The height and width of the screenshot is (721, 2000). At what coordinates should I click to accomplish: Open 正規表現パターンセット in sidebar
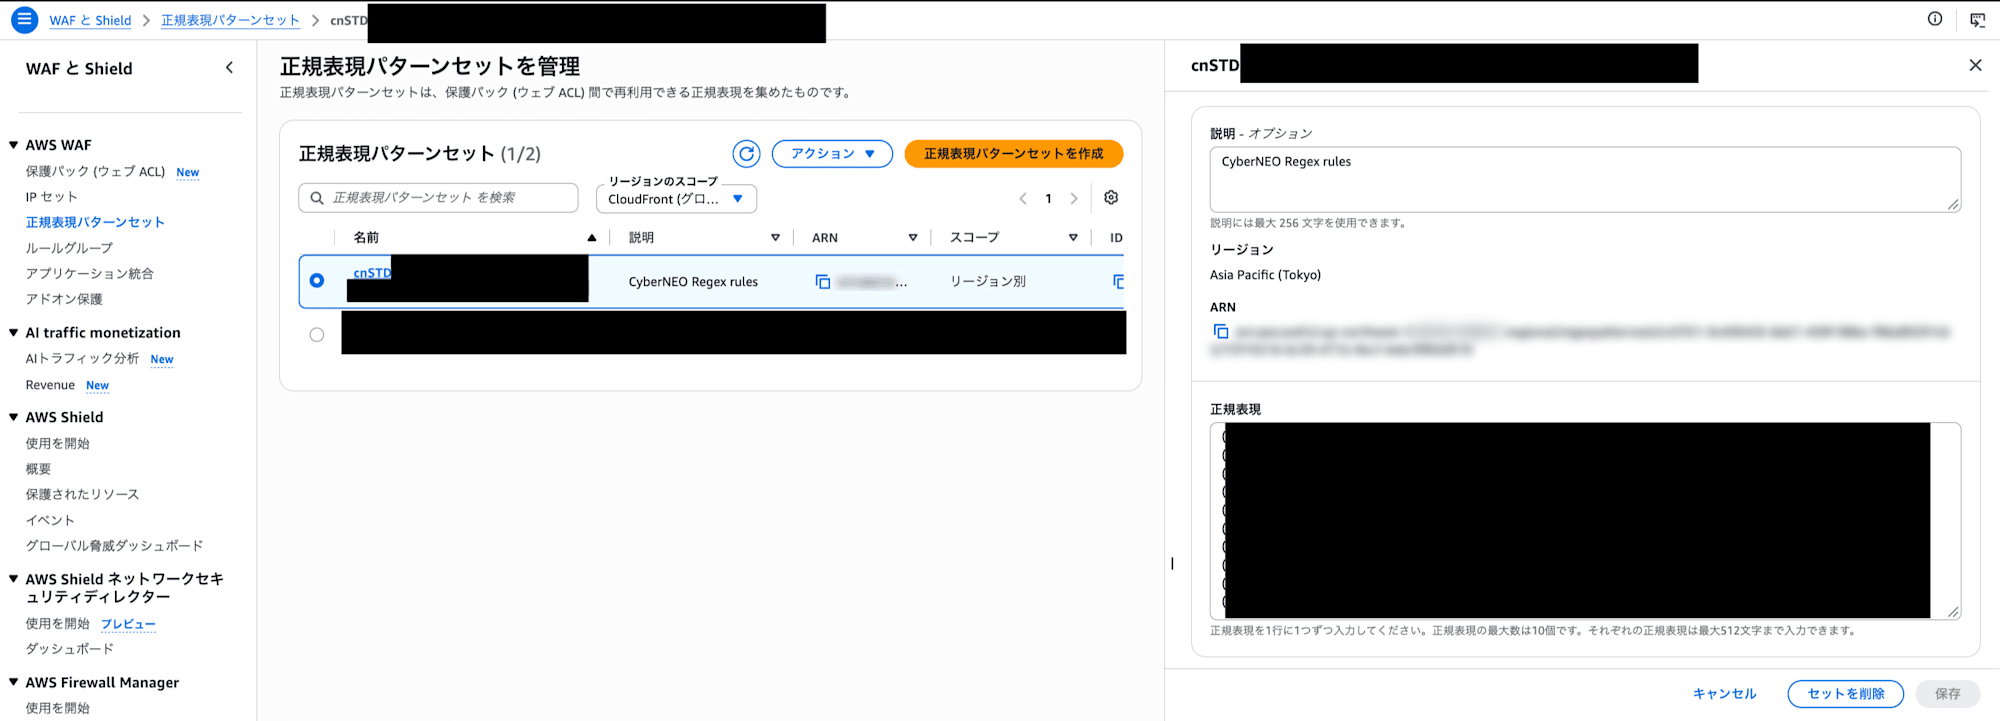point(95,223)
